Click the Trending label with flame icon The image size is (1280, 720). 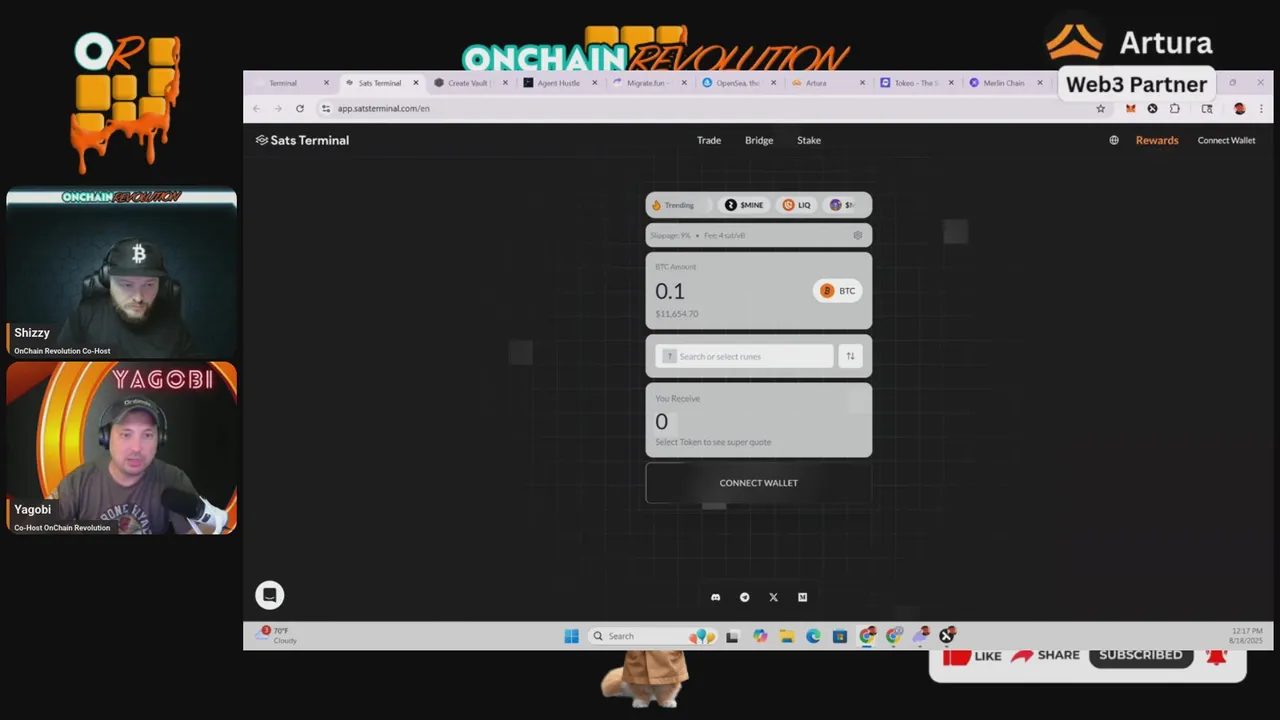click(672, 205)
